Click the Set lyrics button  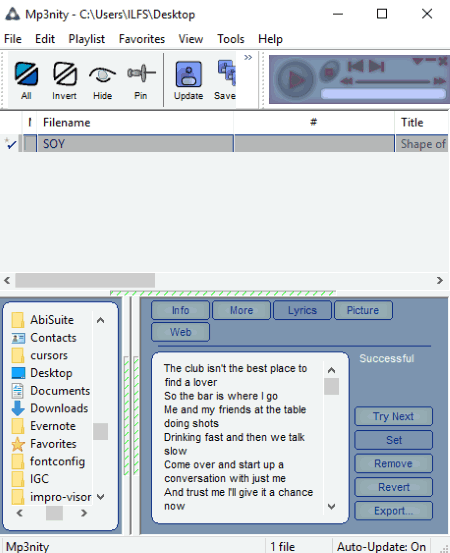[394, 440]
